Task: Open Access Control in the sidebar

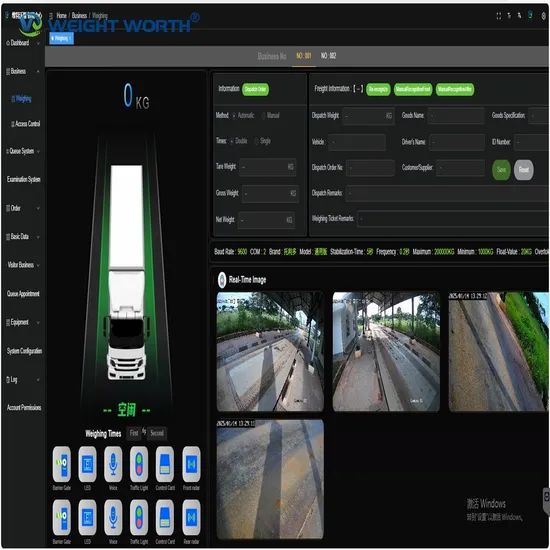Action: 26,124
